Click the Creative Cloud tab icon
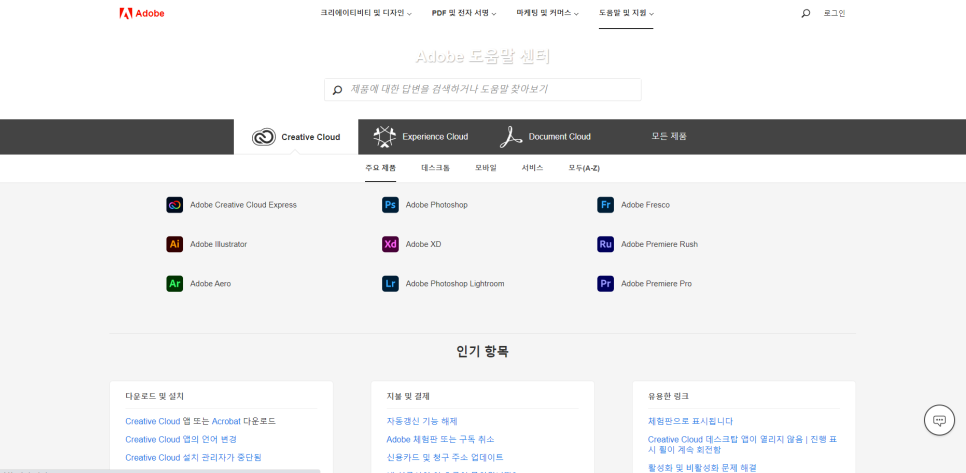The width and height of the screenshot is (966, 473). coord(264,137)
